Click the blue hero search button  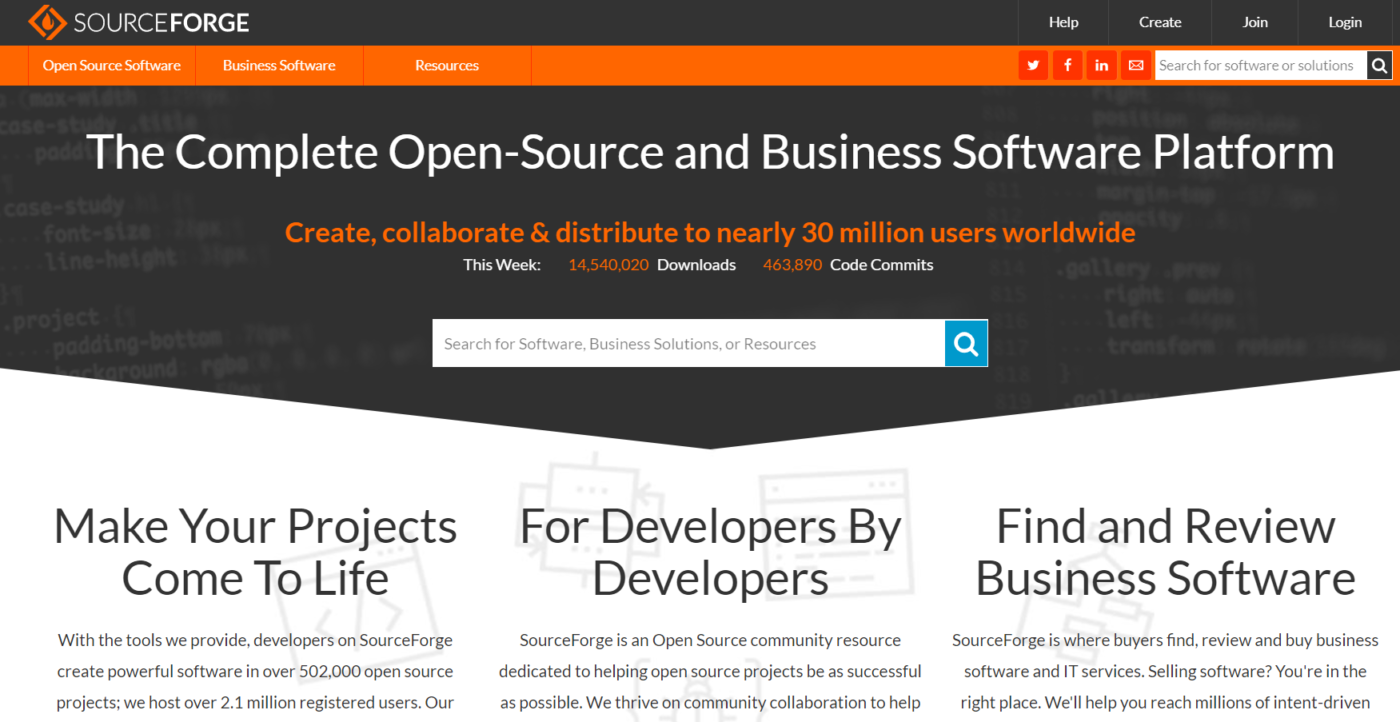(966, 343)
